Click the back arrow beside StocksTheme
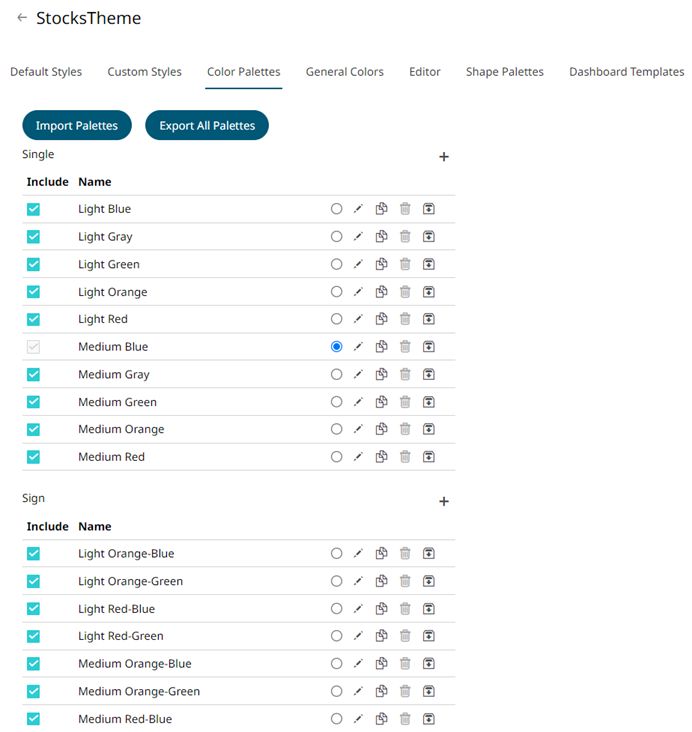Viewport: 692px width, 732px height. tap(22, 18)
